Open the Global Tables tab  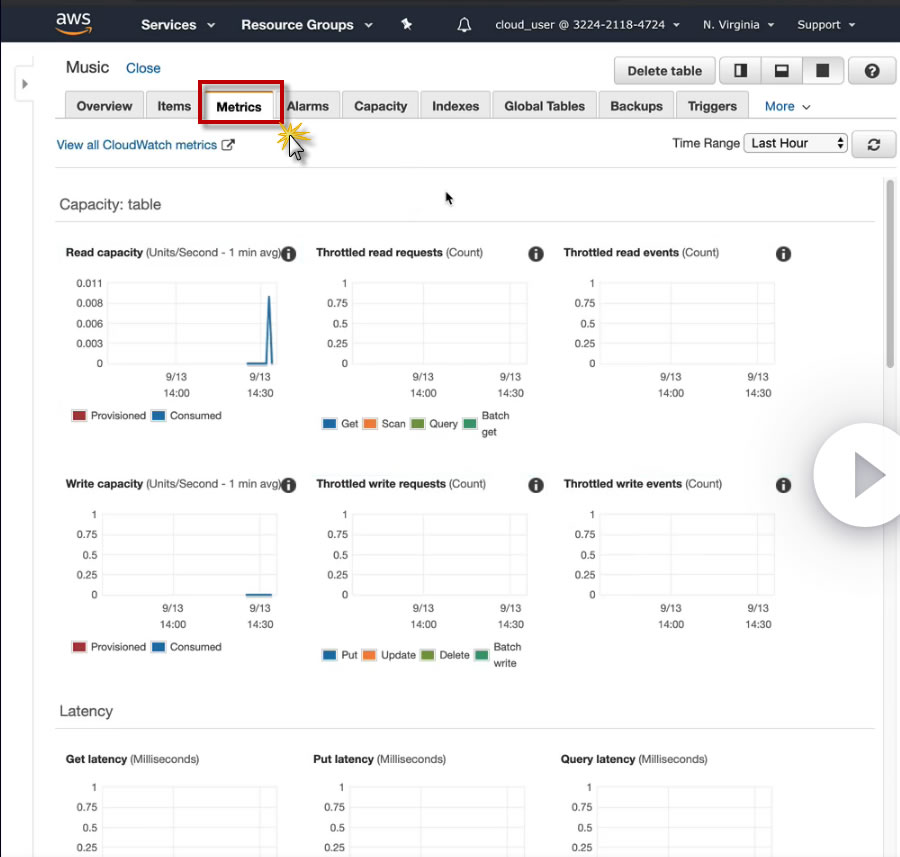pos(544,106)
